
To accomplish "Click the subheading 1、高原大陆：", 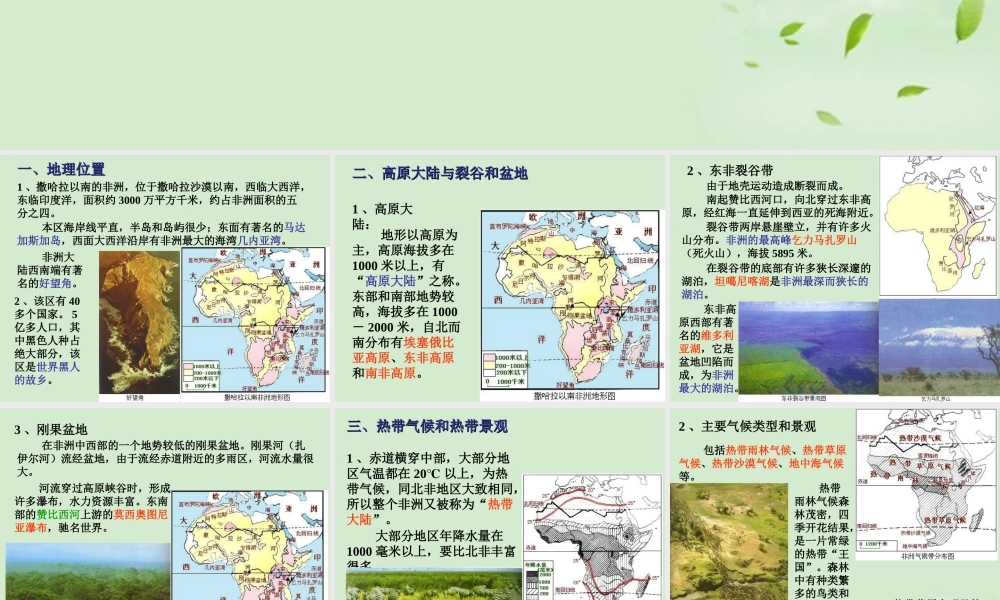I will tap(383, 217).
